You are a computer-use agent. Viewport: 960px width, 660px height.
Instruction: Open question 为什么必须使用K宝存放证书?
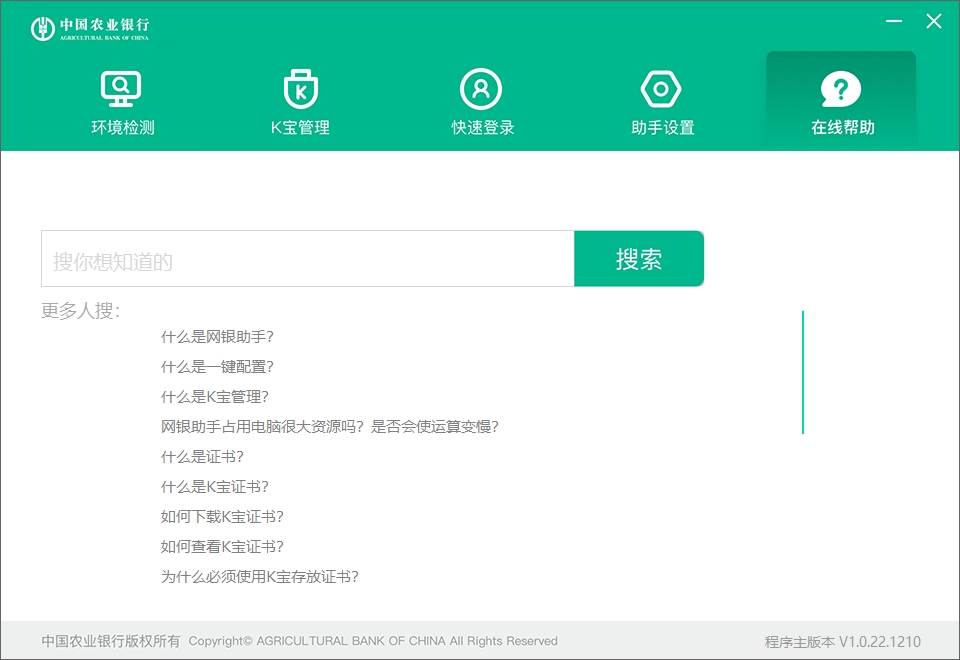pyautogui.click(x=260, y=577)
